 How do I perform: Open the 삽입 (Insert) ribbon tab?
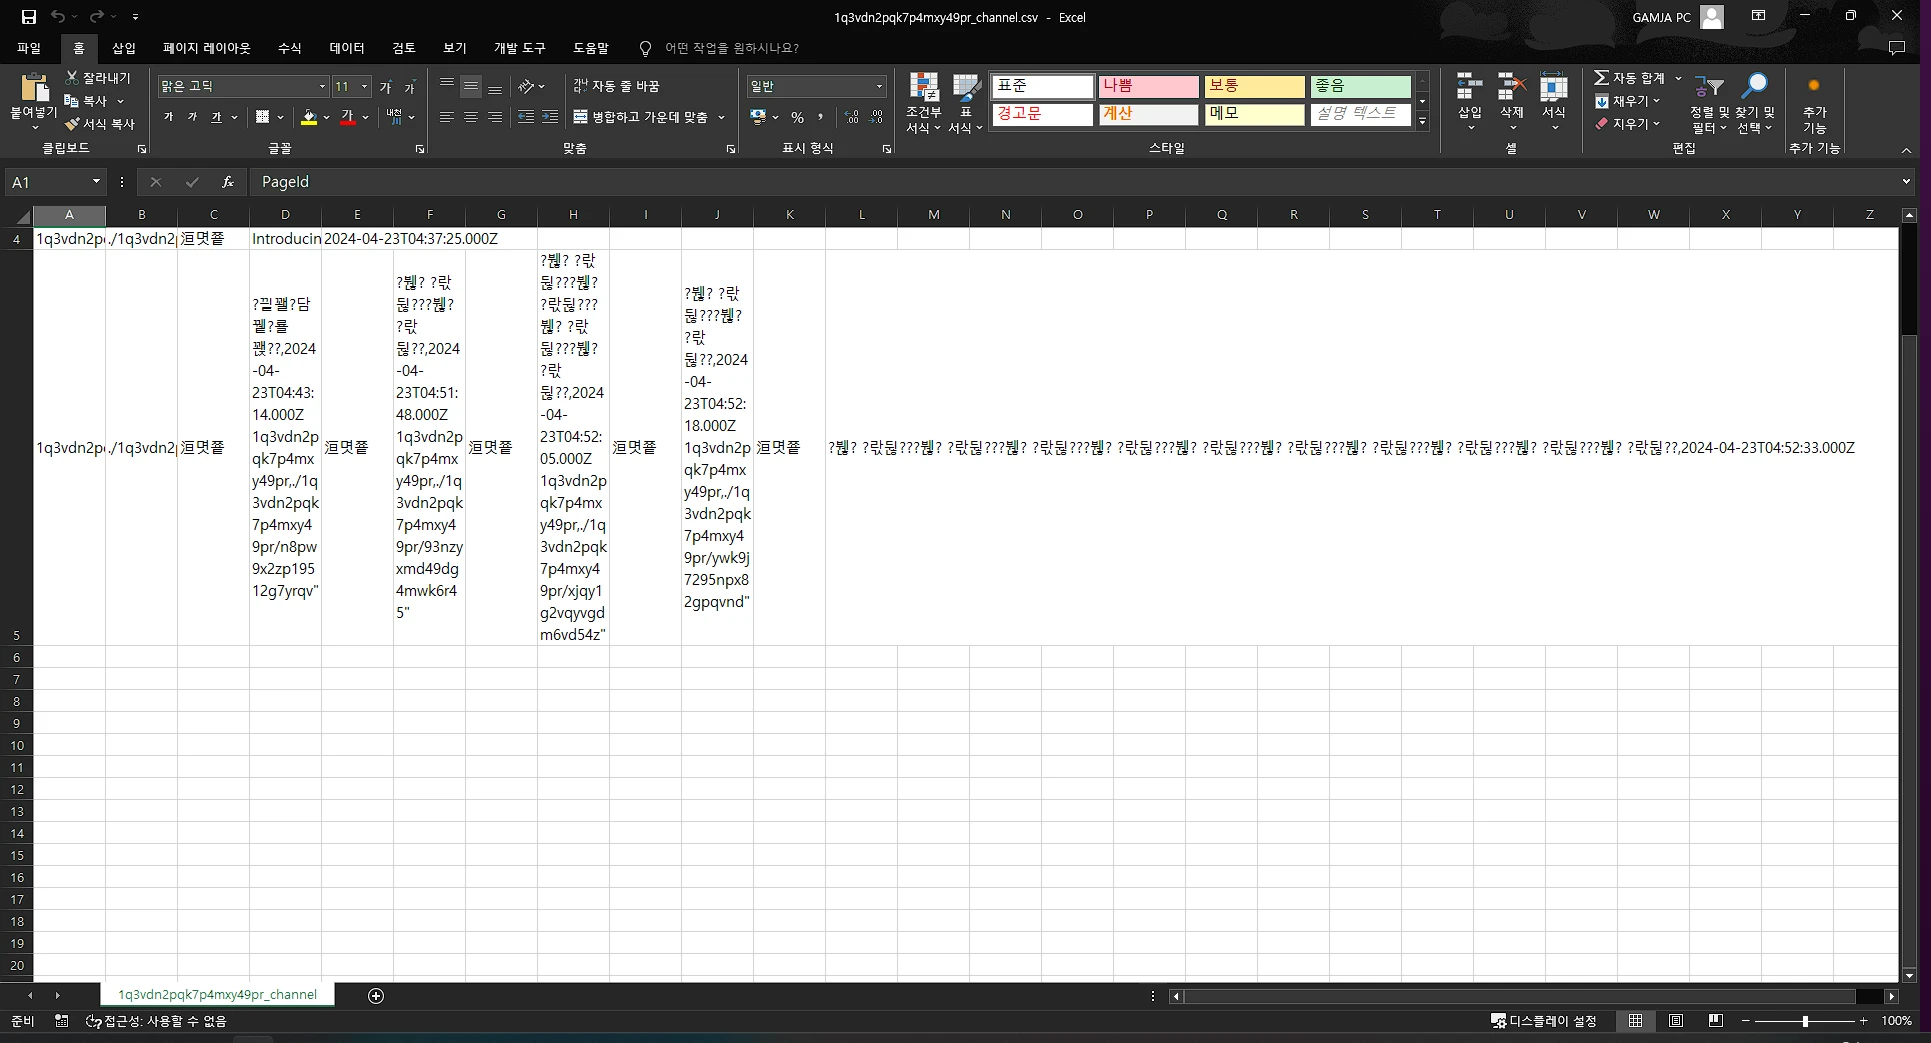pyautogui.click(x=124, y=48)
